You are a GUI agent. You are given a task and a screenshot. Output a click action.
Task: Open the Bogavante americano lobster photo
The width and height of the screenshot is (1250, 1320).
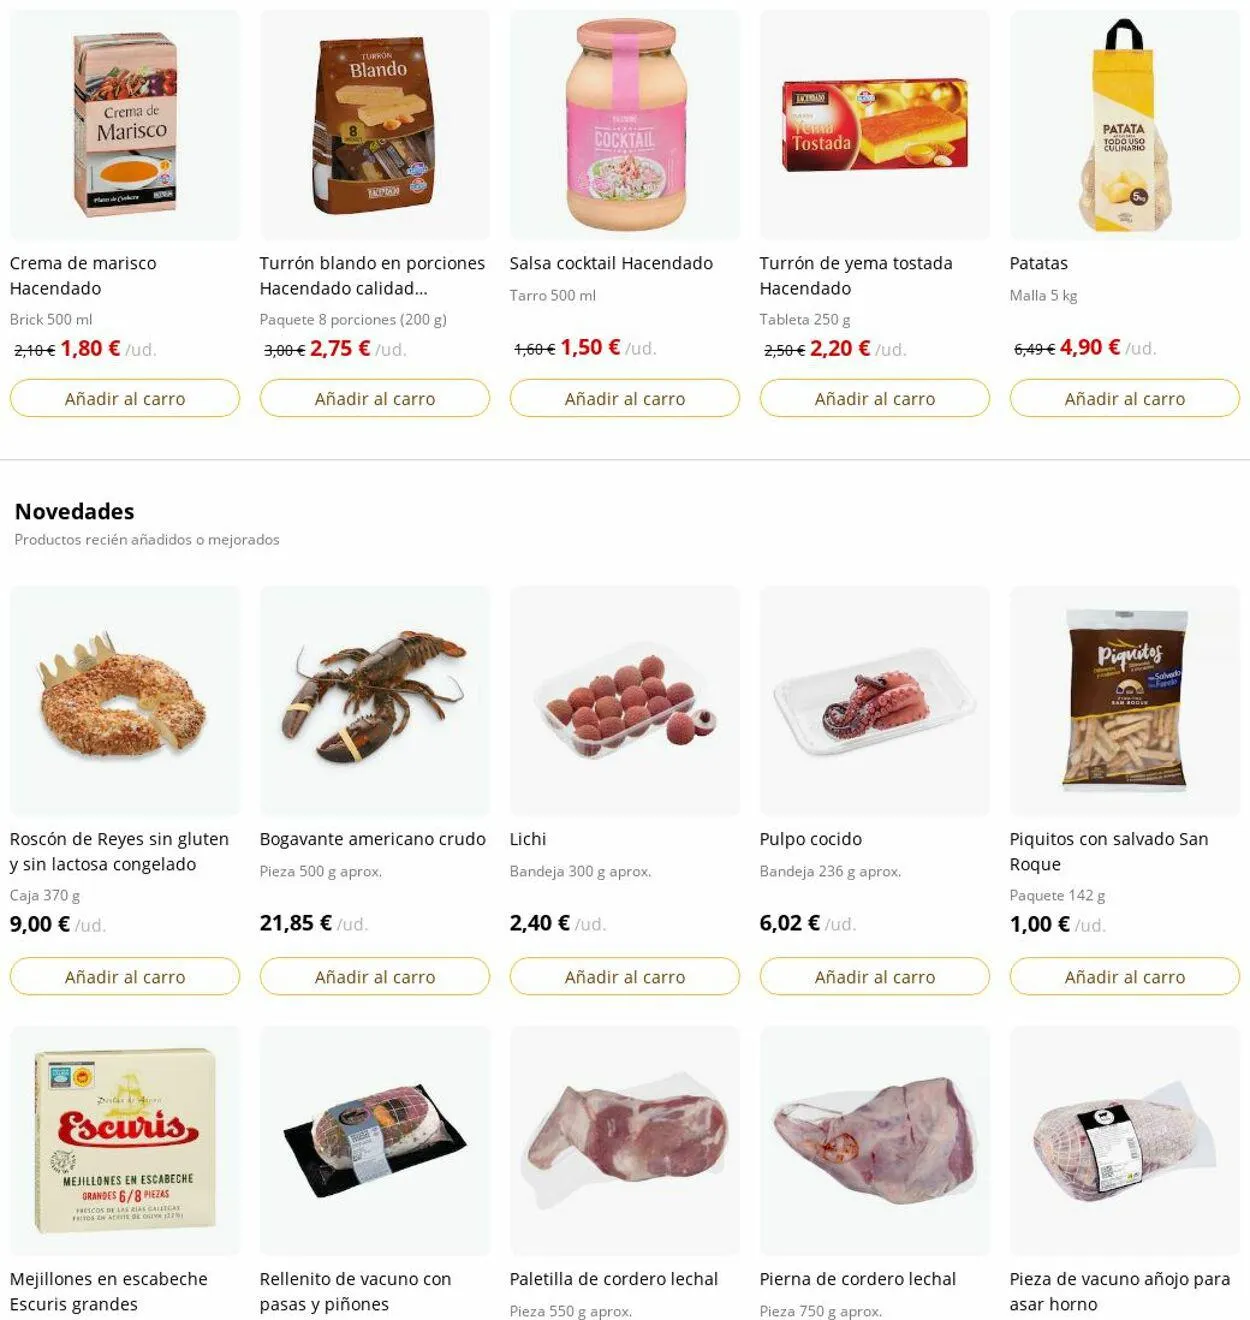[x=375, y=701]
